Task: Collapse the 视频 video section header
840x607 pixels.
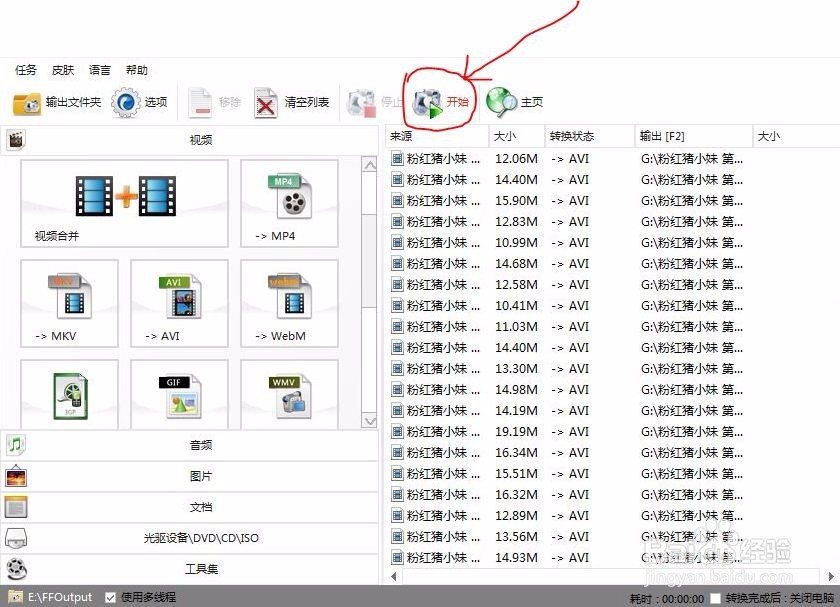Action: tap(189, 140)
